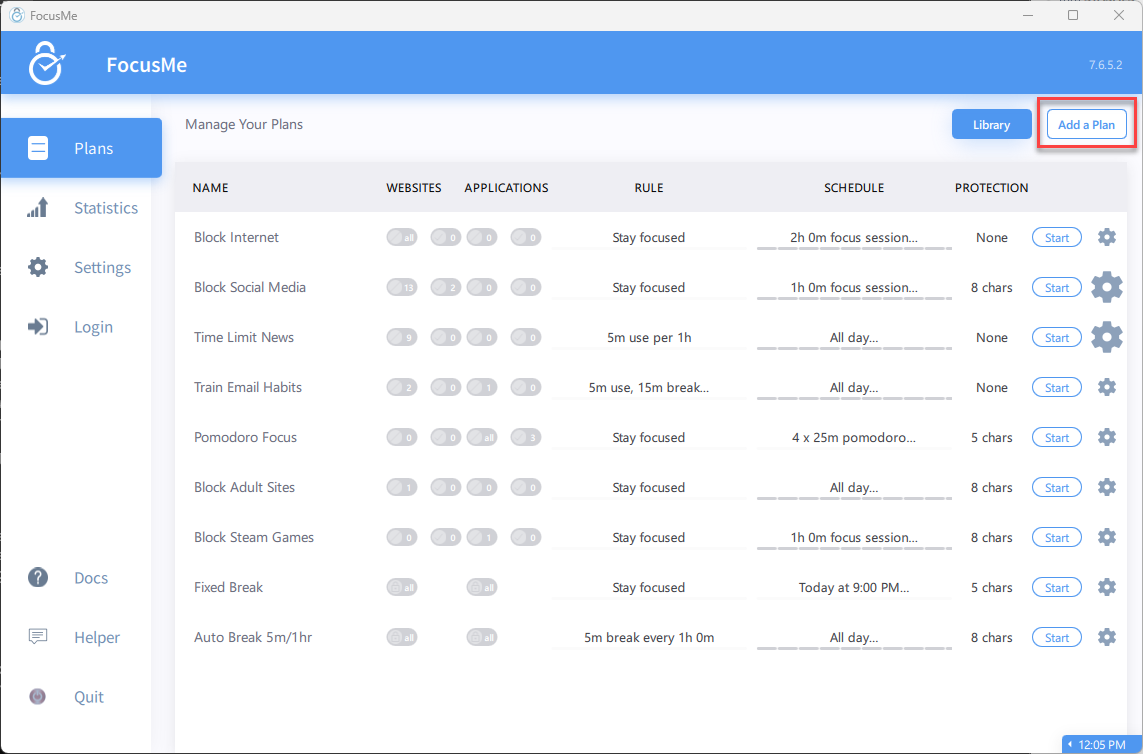
Task: Click the '4 x 25m pomodoro...' schedule
Action: click(854, 438)
